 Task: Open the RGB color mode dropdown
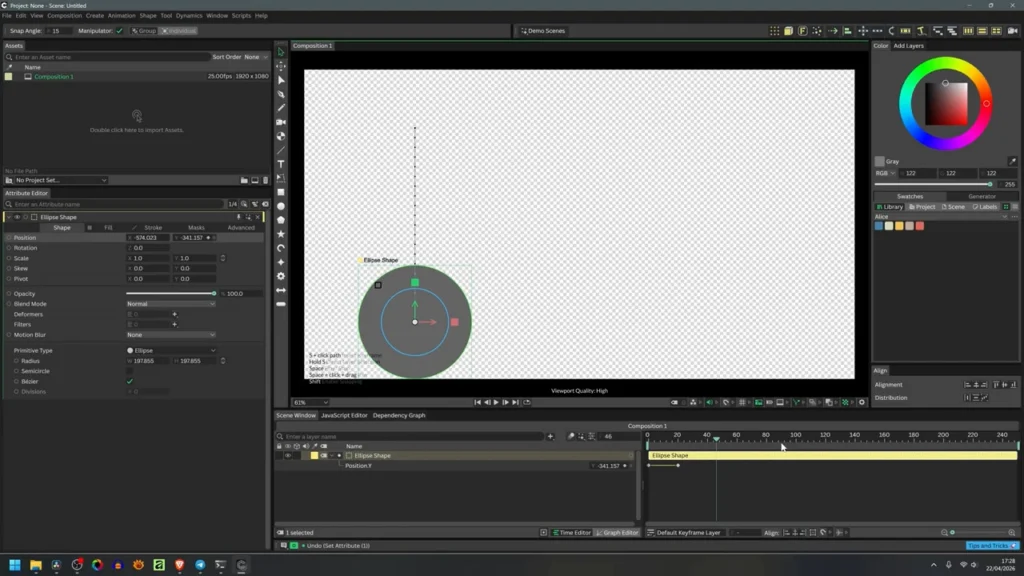(x=886, y=173)
